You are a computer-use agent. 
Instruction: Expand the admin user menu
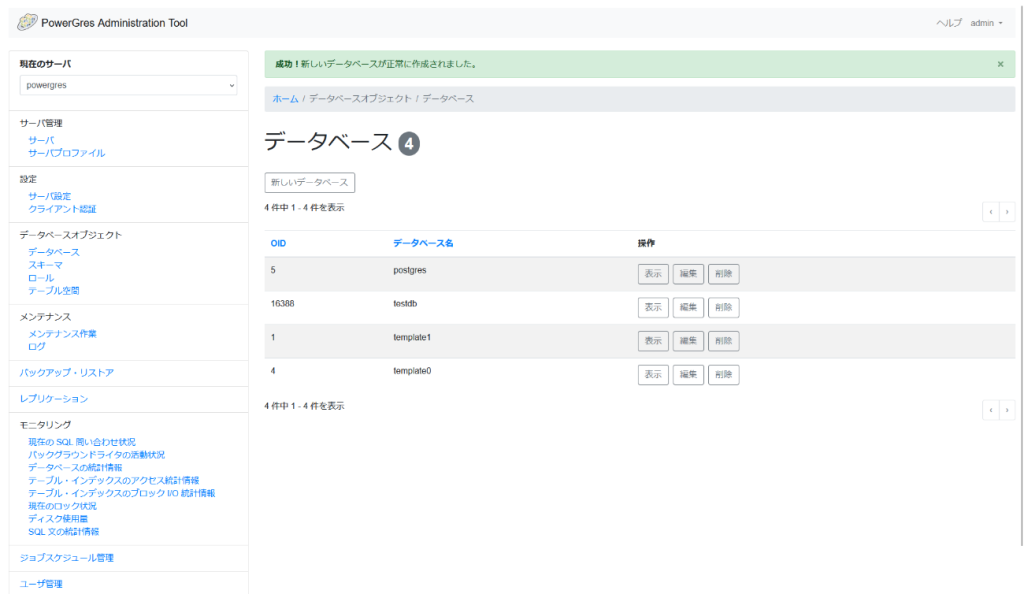click(985, 23)
